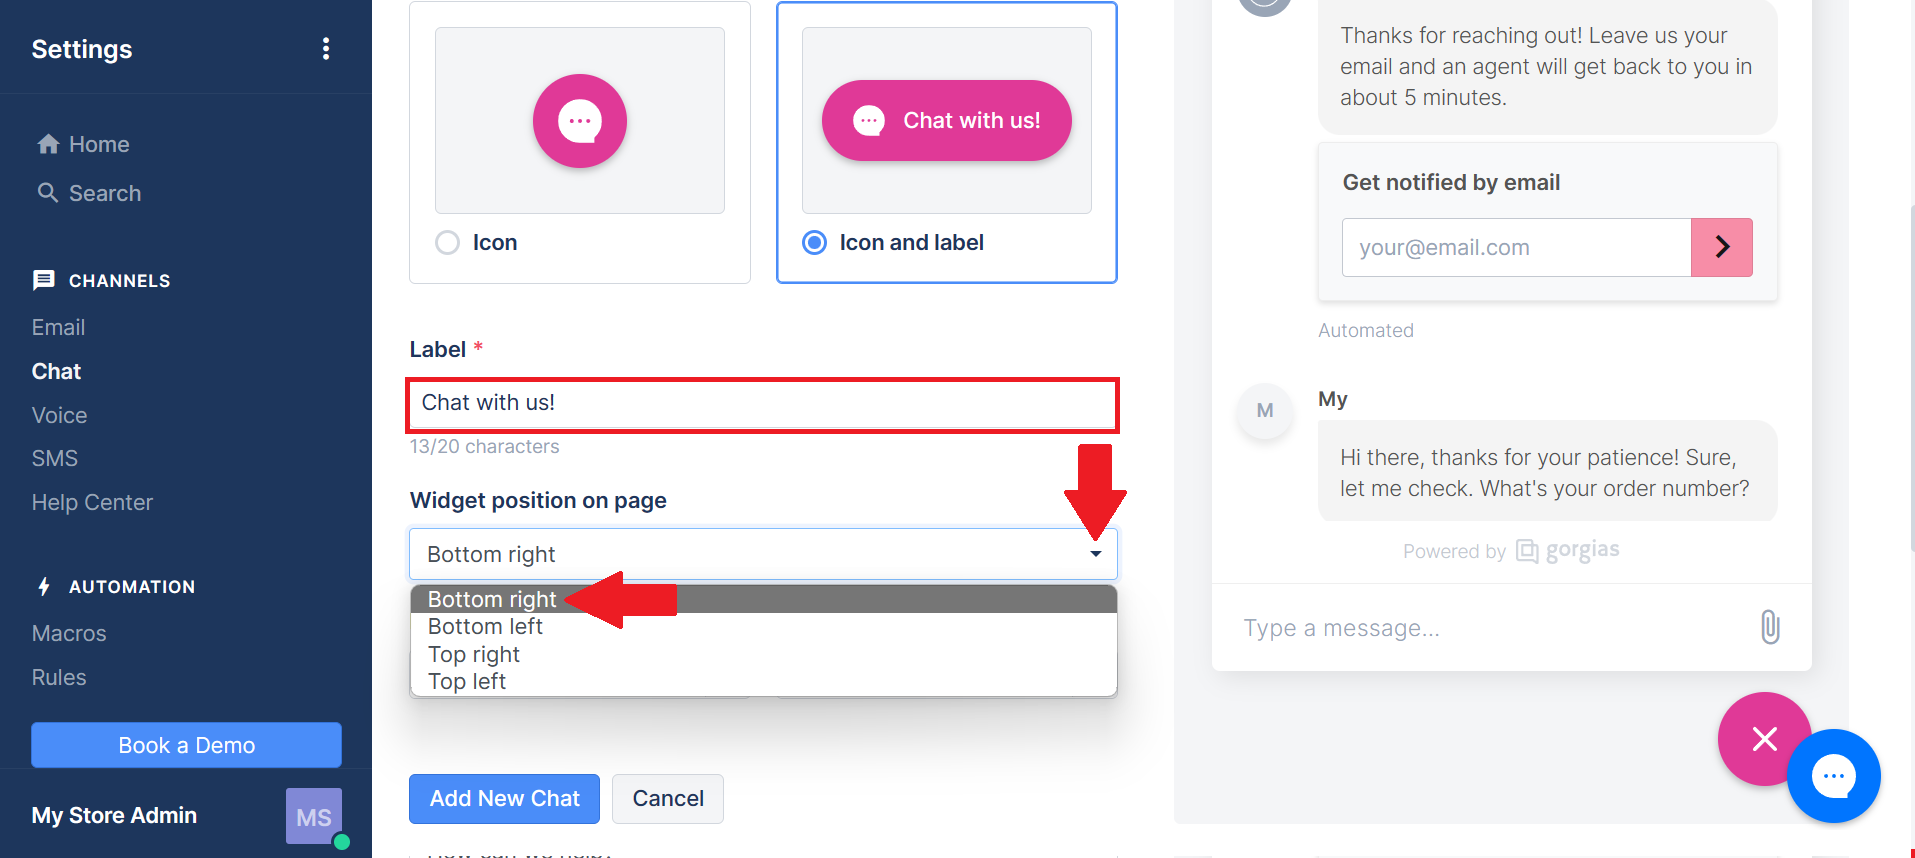Choose the icon-only launcher preview card

coord(580,142)
